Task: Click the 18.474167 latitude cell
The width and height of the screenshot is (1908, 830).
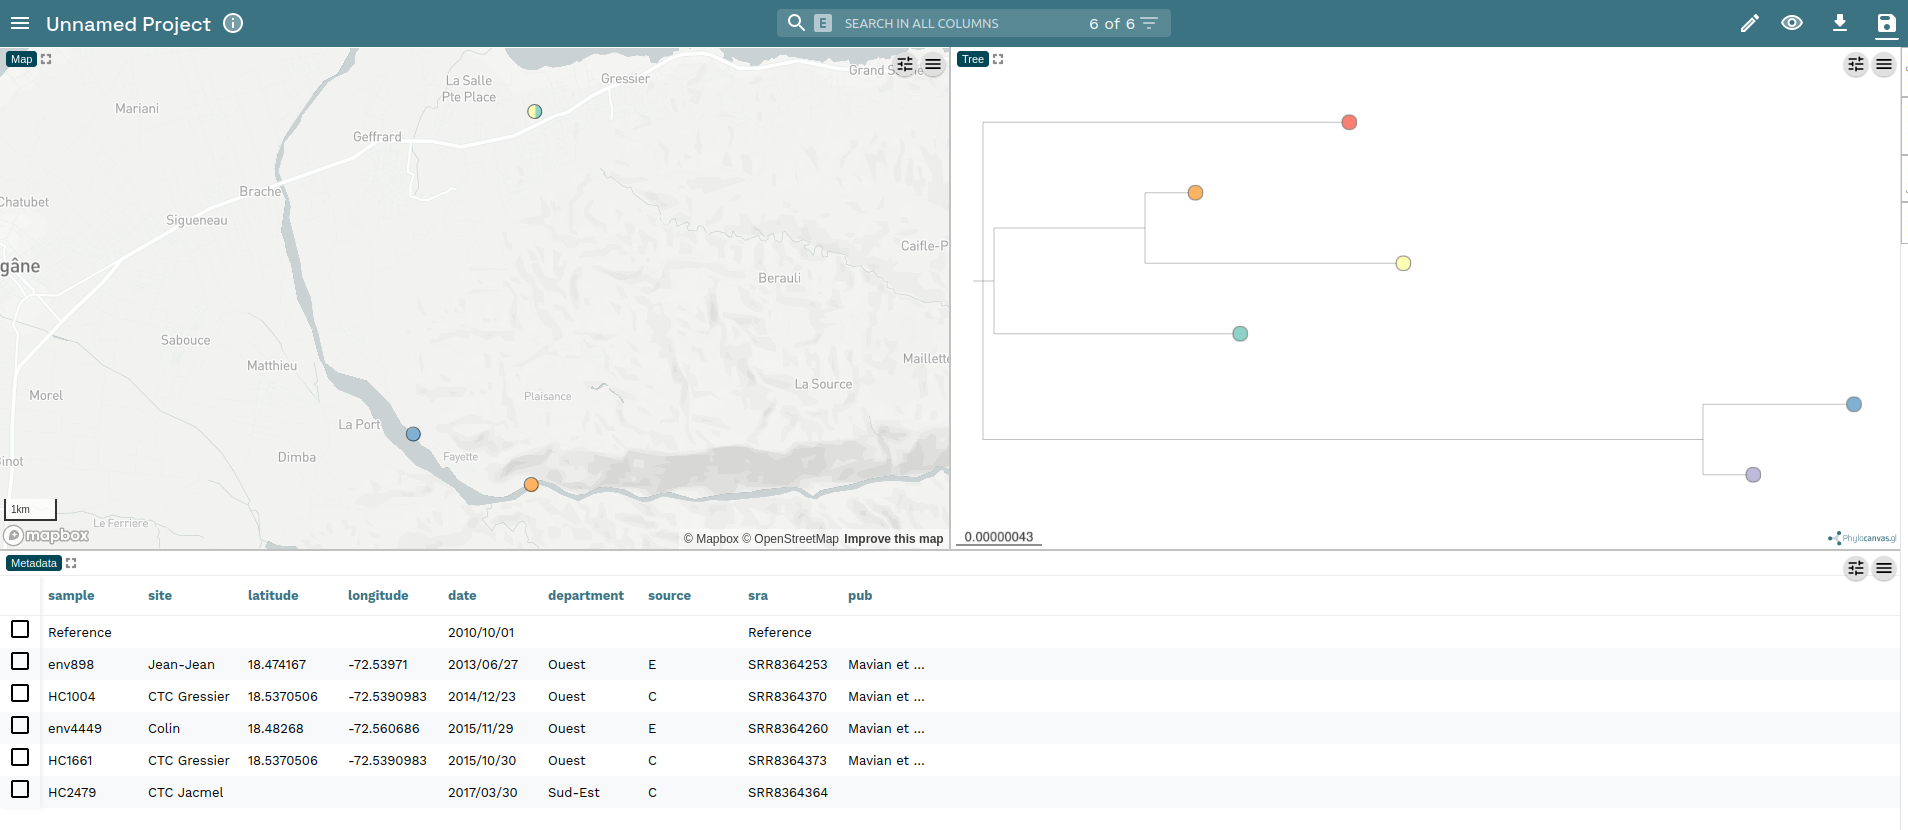Action: click(277, 664)
